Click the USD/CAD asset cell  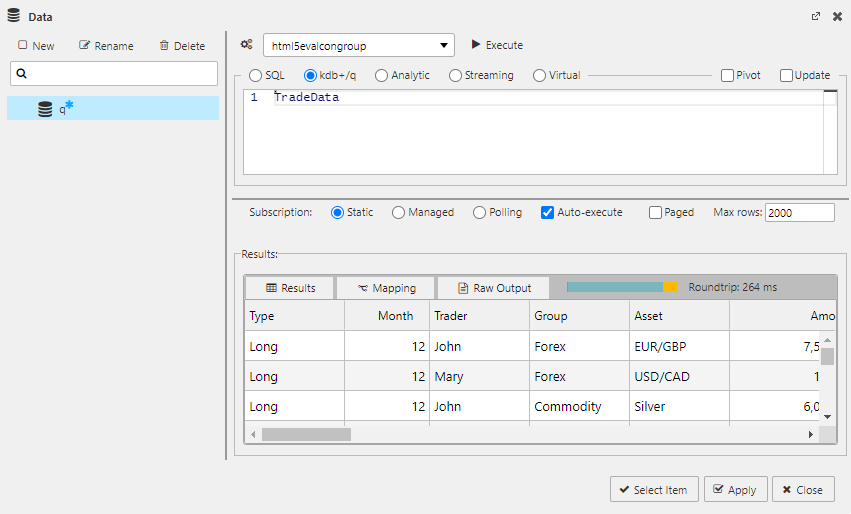point(679,376)
